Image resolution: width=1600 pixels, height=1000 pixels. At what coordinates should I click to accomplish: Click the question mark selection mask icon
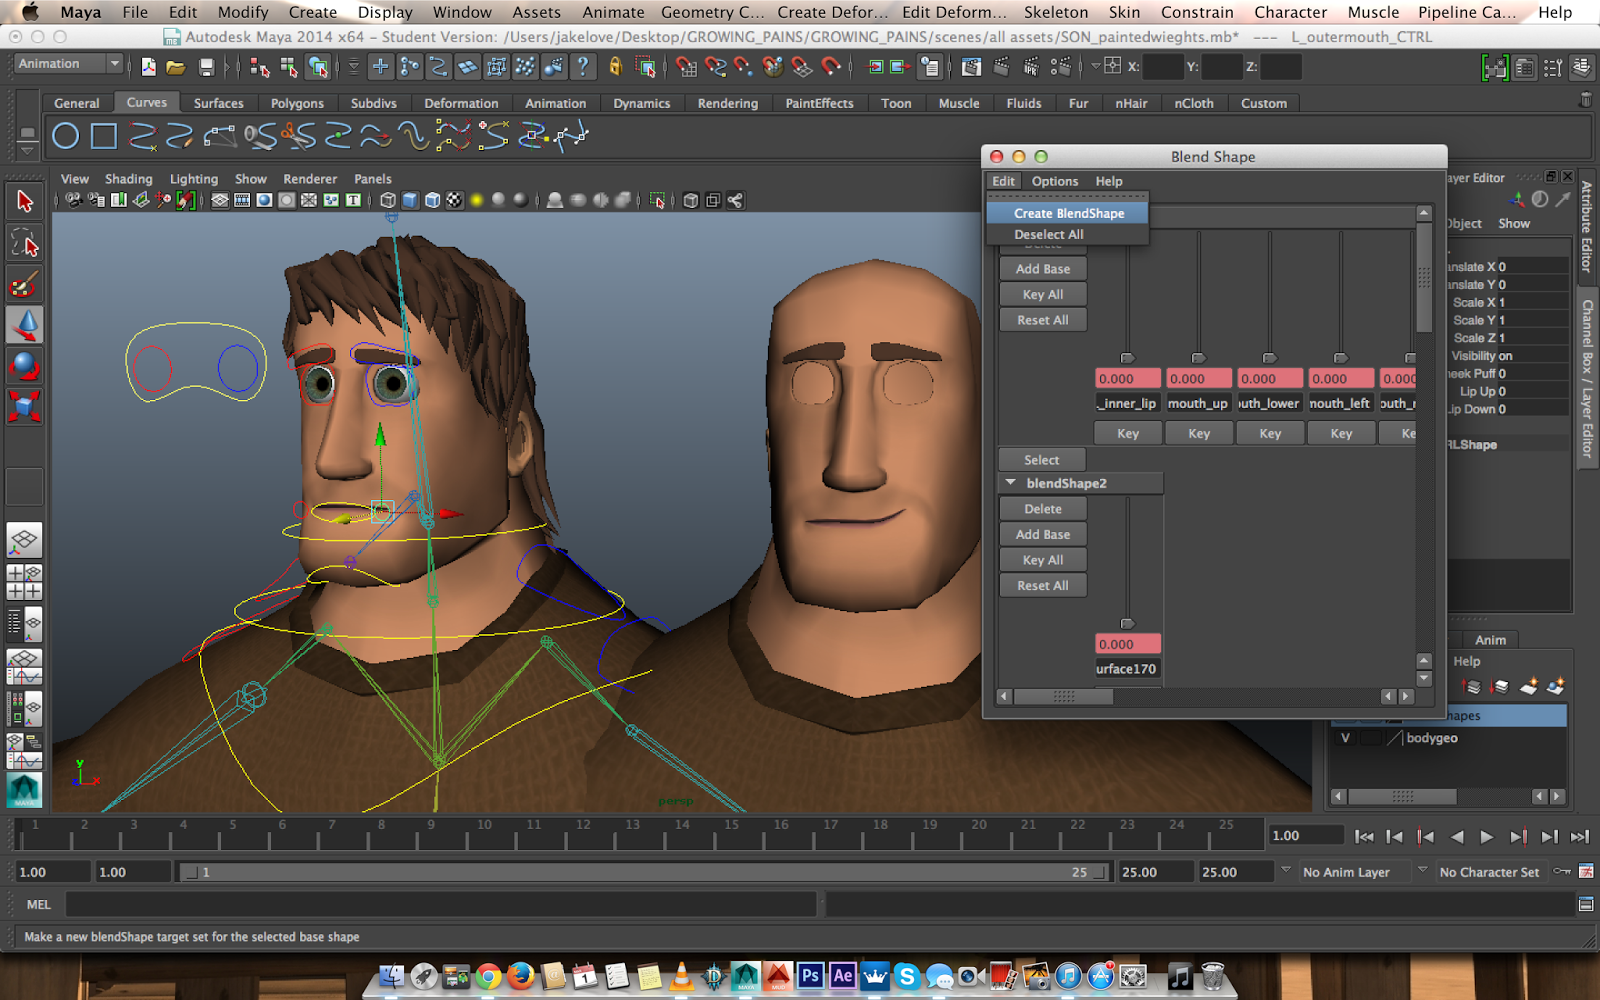(582, 67)
